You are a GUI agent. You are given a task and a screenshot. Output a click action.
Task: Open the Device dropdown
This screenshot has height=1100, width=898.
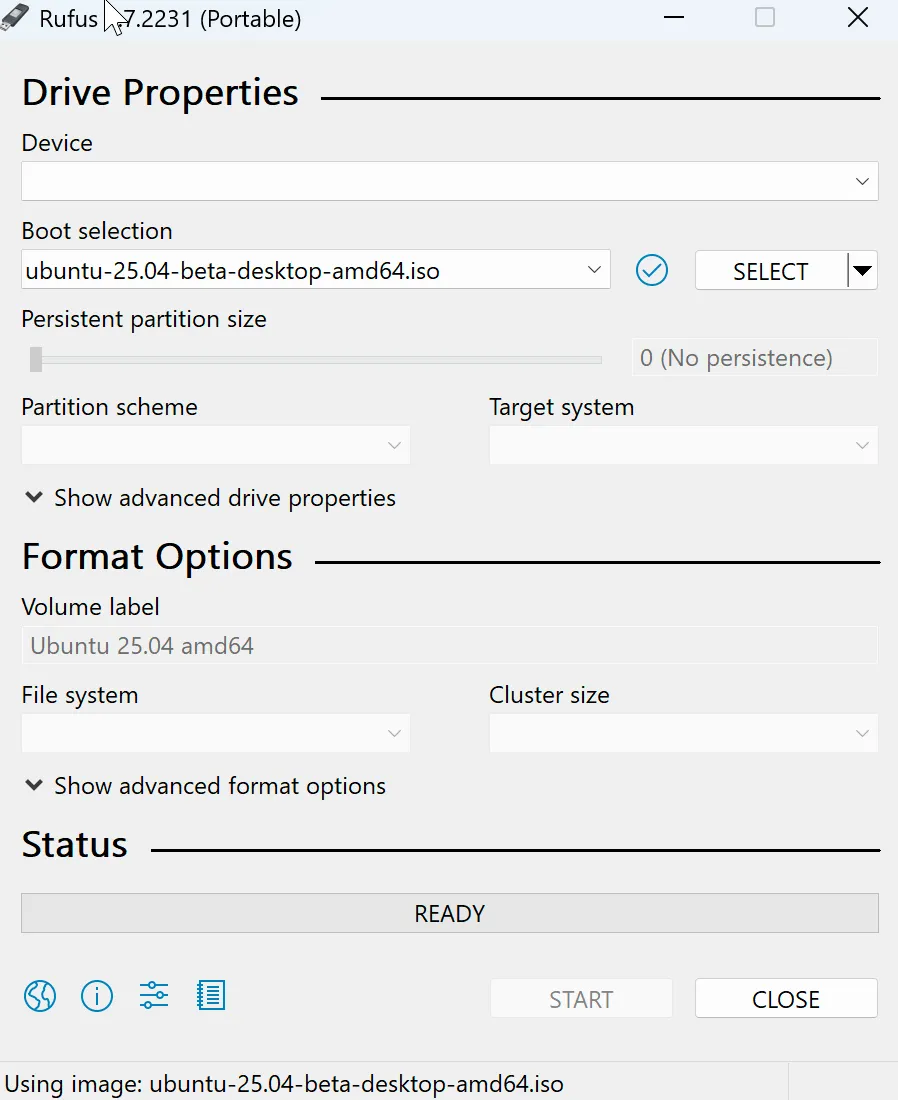[x=449, y=182]
